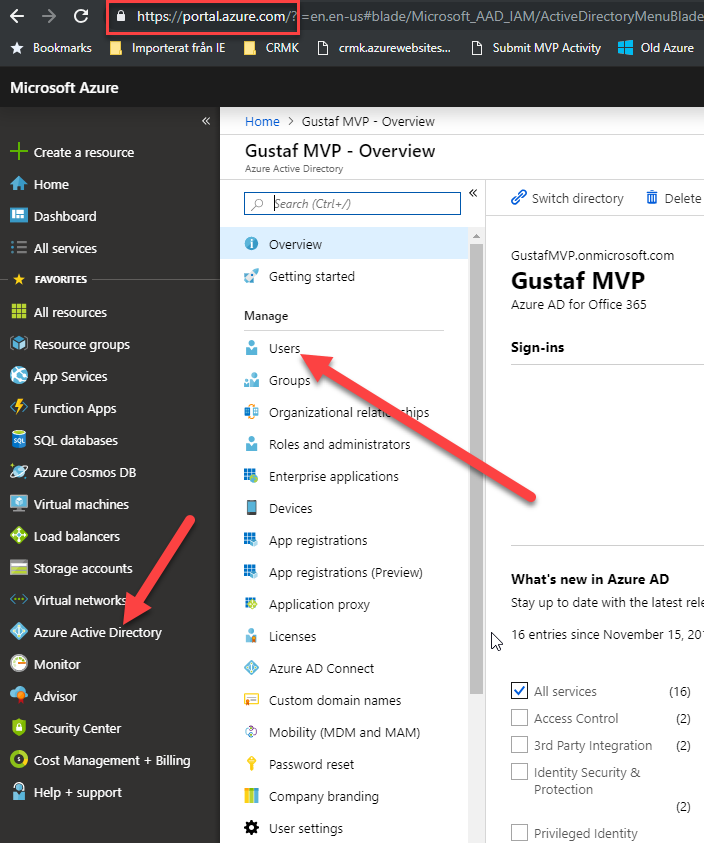Open Resource groups cube icon

(18, 344)
